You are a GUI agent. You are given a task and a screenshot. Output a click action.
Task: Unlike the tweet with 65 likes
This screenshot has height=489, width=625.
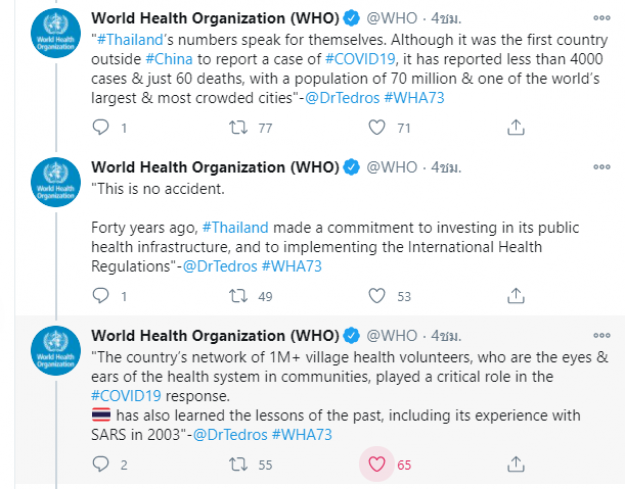tap(377, 464)
